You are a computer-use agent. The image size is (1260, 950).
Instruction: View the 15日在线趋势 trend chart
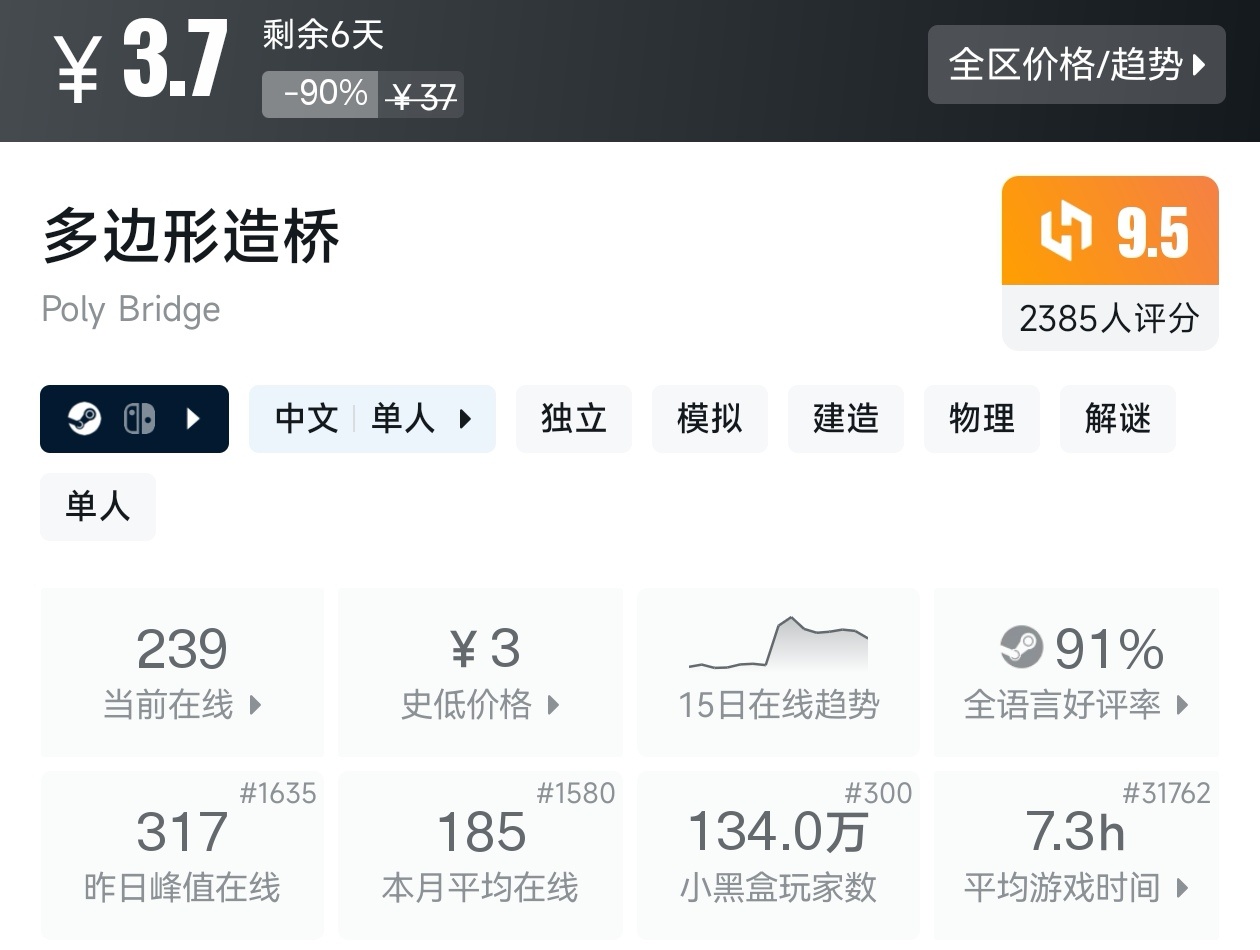click(778, 645)
